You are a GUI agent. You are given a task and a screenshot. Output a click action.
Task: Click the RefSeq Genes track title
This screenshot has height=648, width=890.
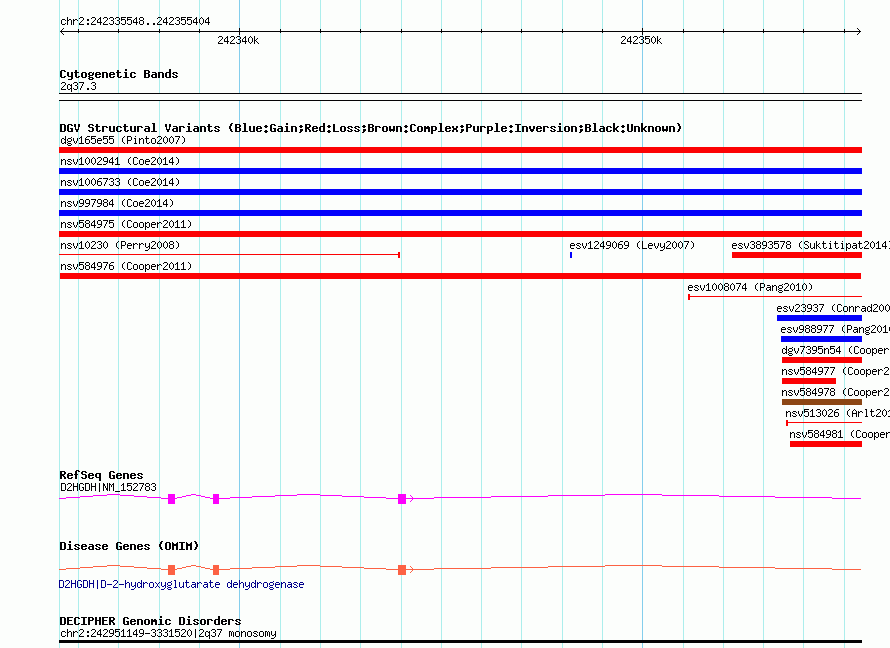pos(101,475)
